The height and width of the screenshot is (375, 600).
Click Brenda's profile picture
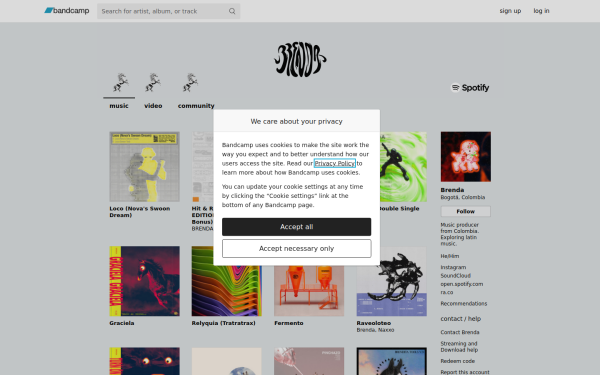tap(466, 157)
